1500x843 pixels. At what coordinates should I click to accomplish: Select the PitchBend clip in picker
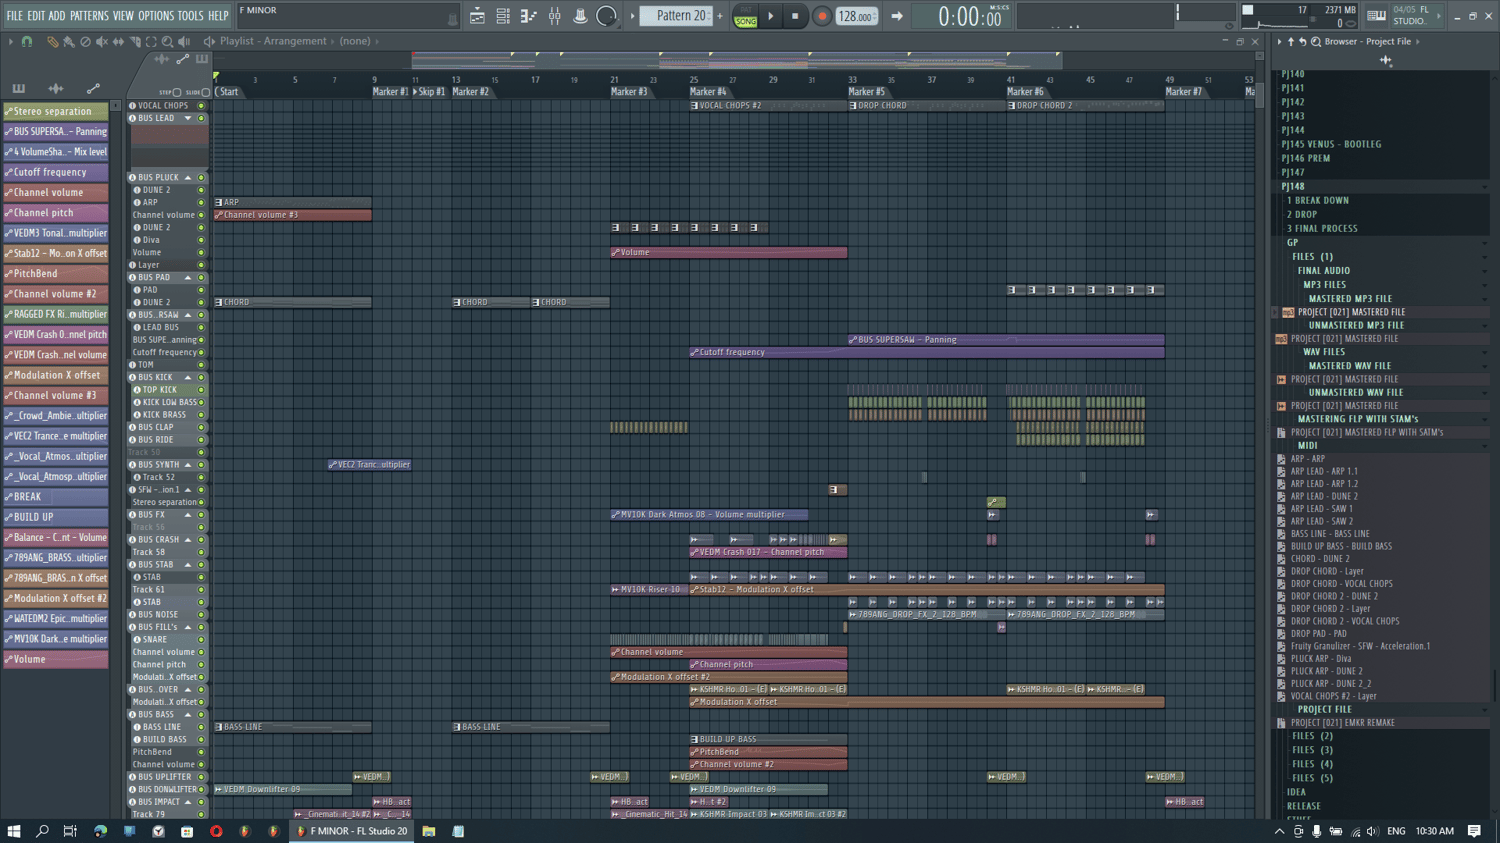pyautogui.click(x=56, y=274)
